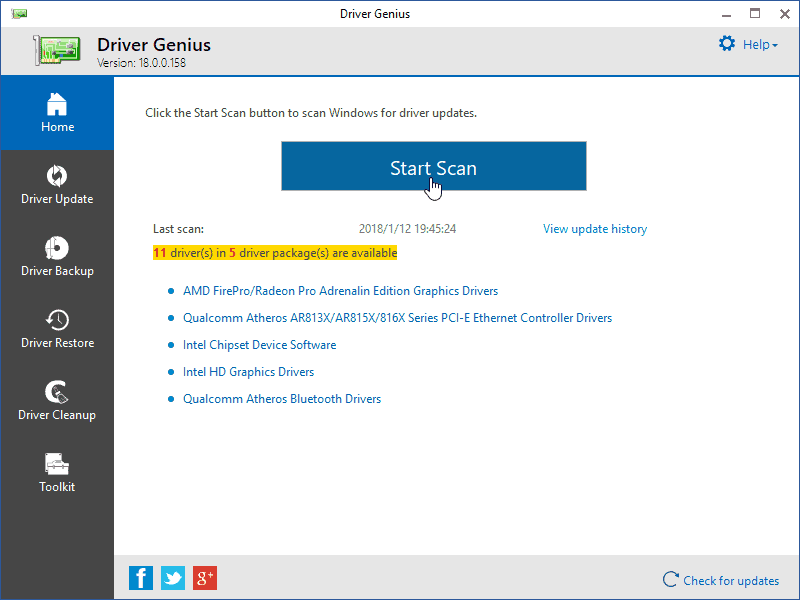Click the refresh icon next to Check for updates
The width and height of the screenshot is (800, 600).
click(x=671, y=580)
